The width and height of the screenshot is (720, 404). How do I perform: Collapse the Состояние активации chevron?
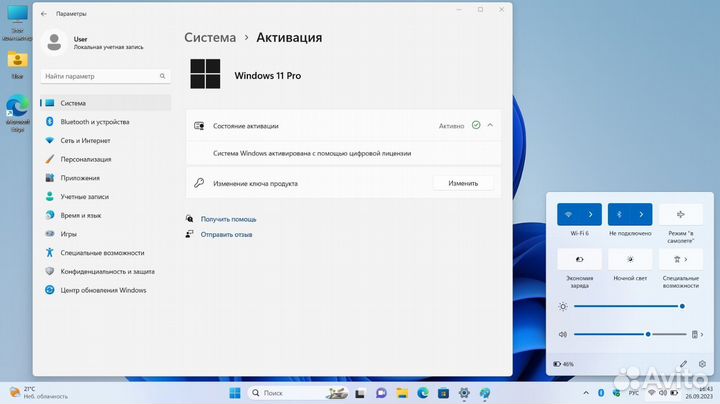pyautogui.click(x=490, y=125)
